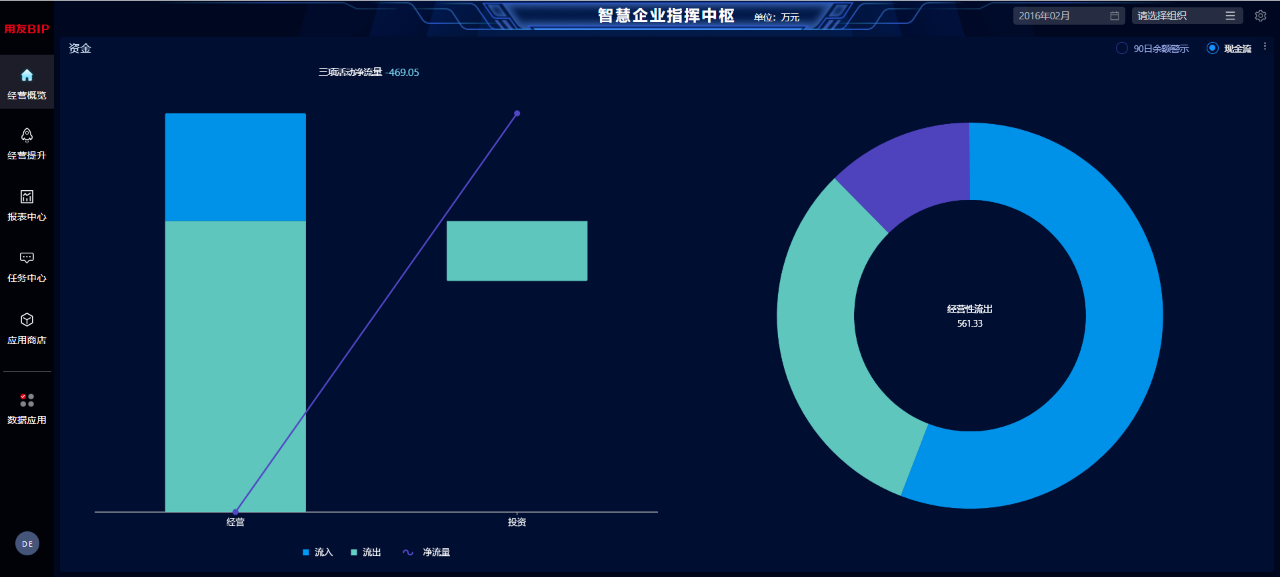1280x577 pixels.
Task: Click the teal 流出 segment of 经营 bar
Action: [235, 366]
